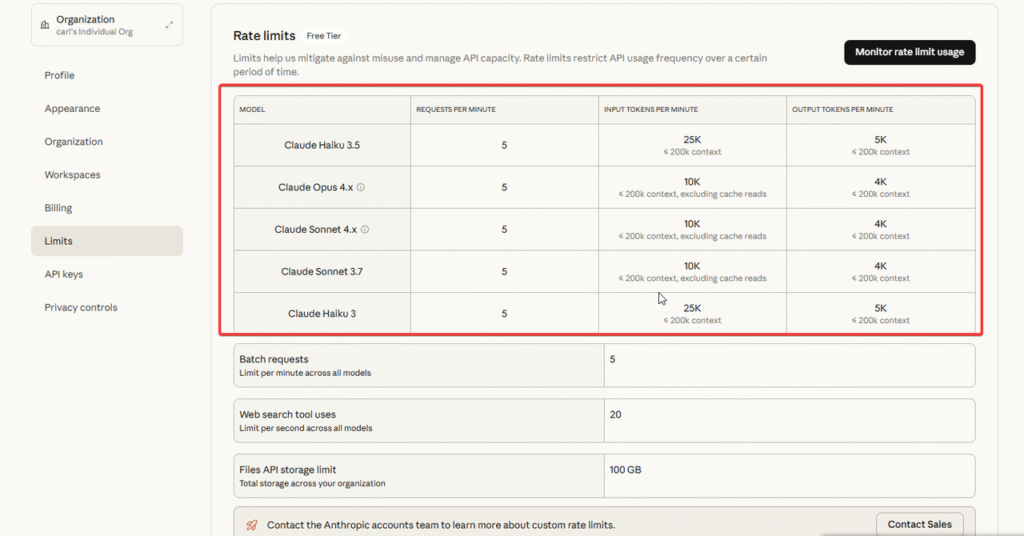Open the API keys page
1024x536 pixels.
tap(63, 274)
